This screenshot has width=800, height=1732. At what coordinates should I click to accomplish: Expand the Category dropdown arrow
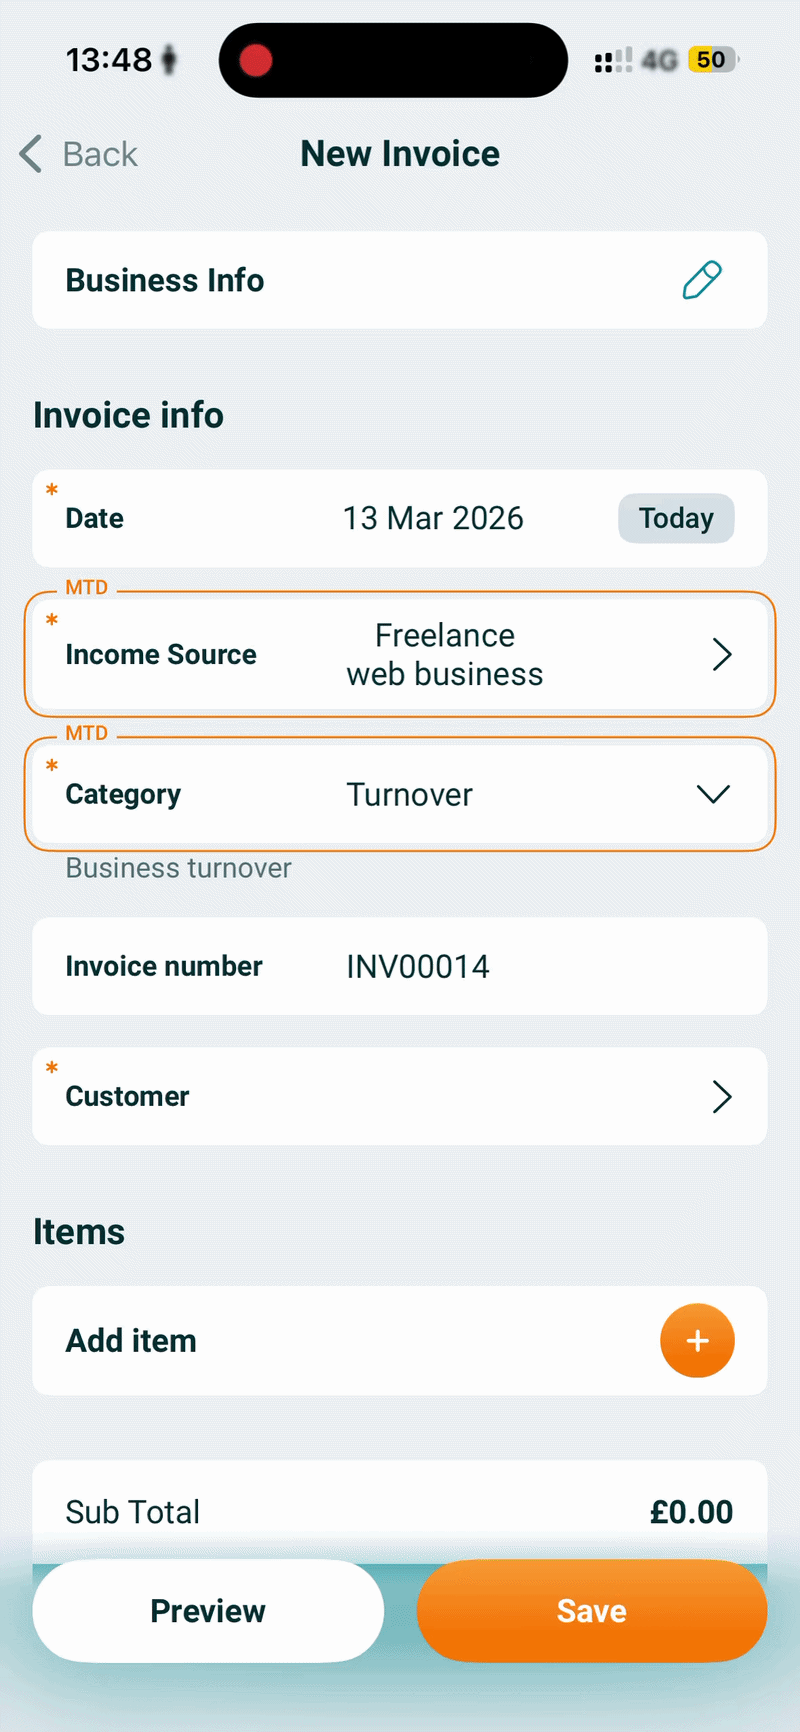(713, 794)
